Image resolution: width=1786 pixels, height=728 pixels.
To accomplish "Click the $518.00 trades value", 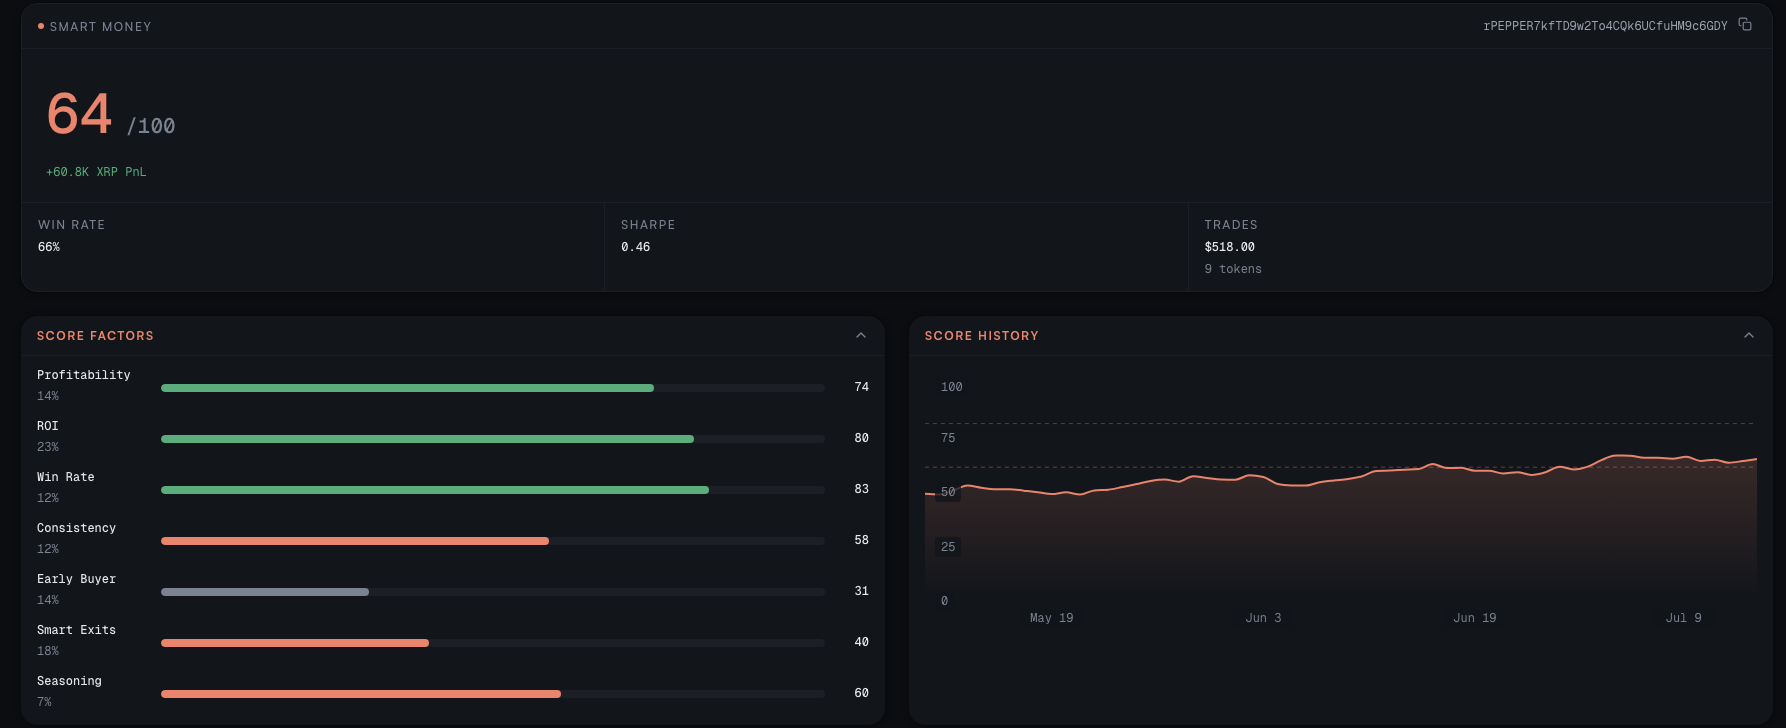I will (1229, 247).
